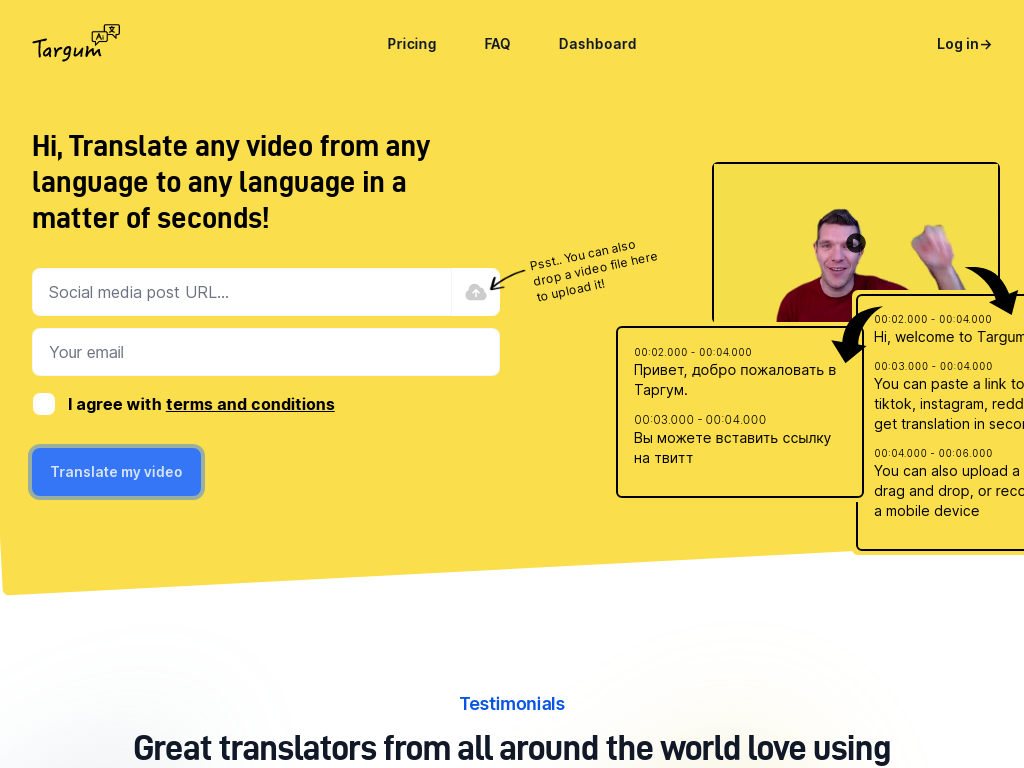
Task: Open the Pricing page
Action: point(411,44)
